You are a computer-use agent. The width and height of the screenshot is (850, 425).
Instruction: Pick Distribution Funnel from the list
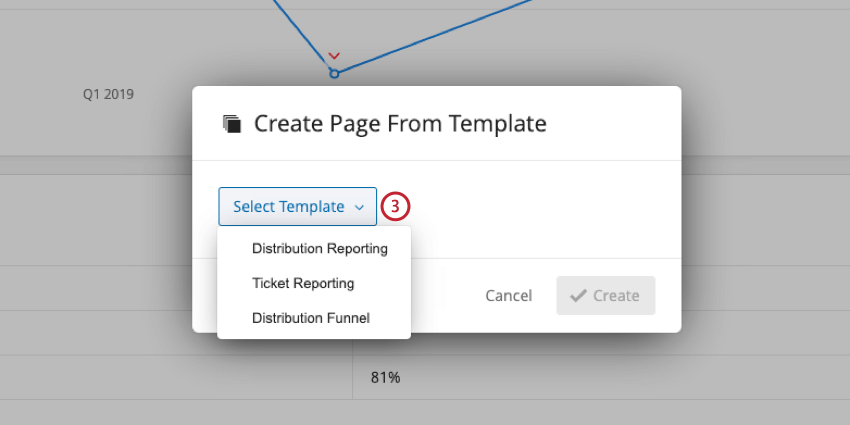[311, 318]
